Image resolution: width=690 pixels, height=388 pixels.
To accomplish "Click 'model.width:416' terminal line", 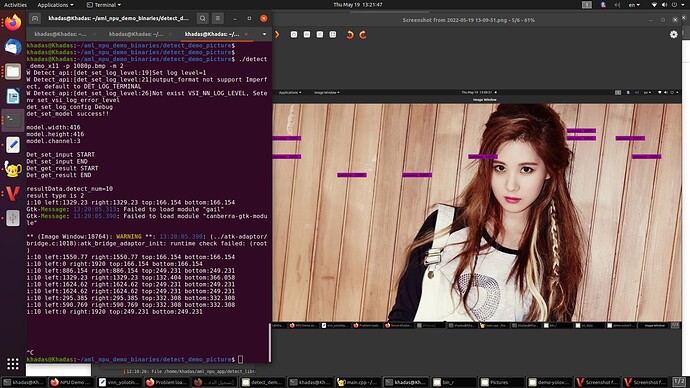I will (53, 127).
